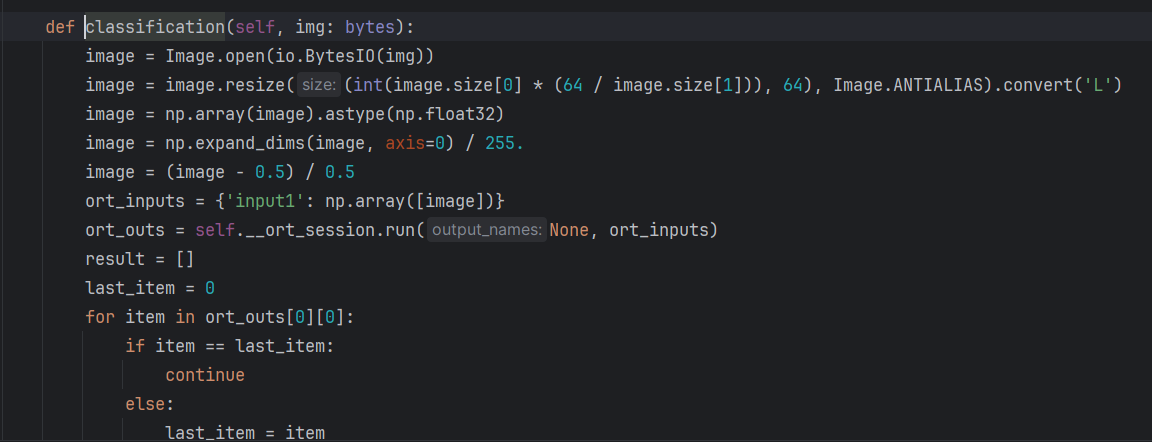This screenshot has width=1152, height=442.
Task: Click the 'def' keyword
Action: (x=60, y=28)
